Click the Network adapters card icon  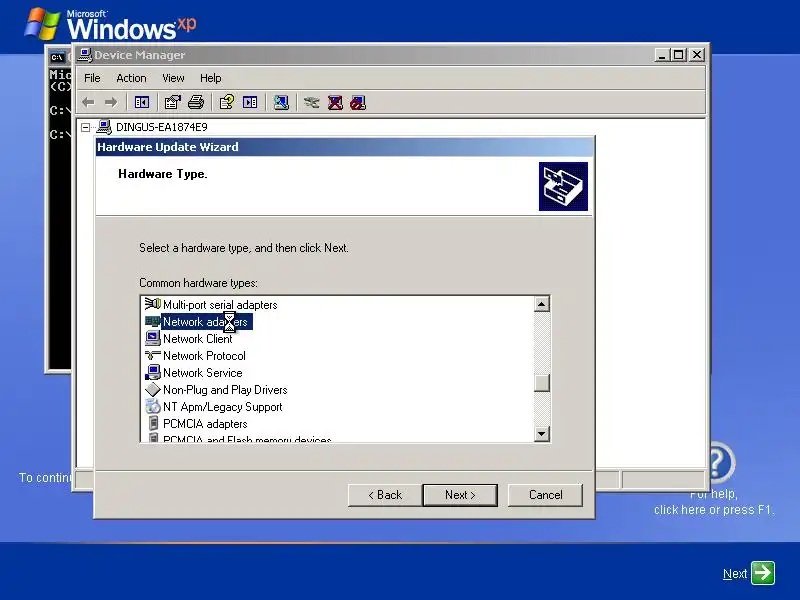click(152, 321)
